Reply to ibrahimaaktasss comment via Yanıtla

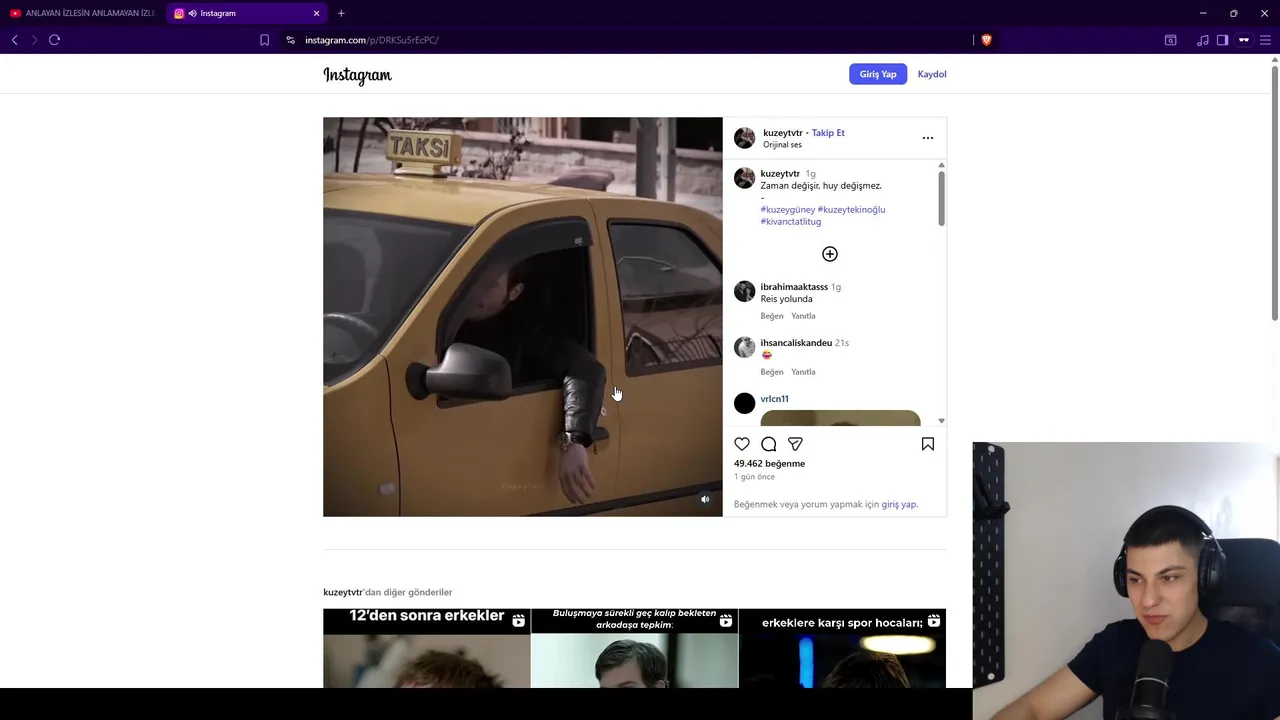tap(803, 316)
